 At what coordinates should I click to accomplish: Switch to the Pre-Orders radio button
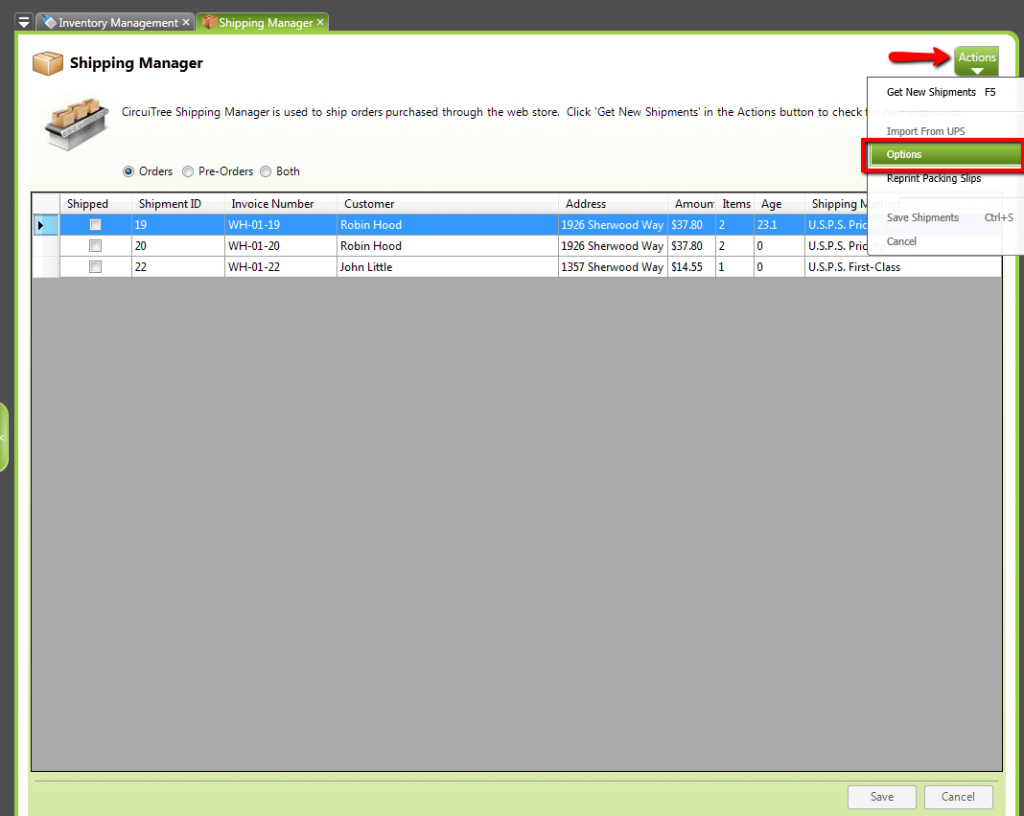point(187,171)
